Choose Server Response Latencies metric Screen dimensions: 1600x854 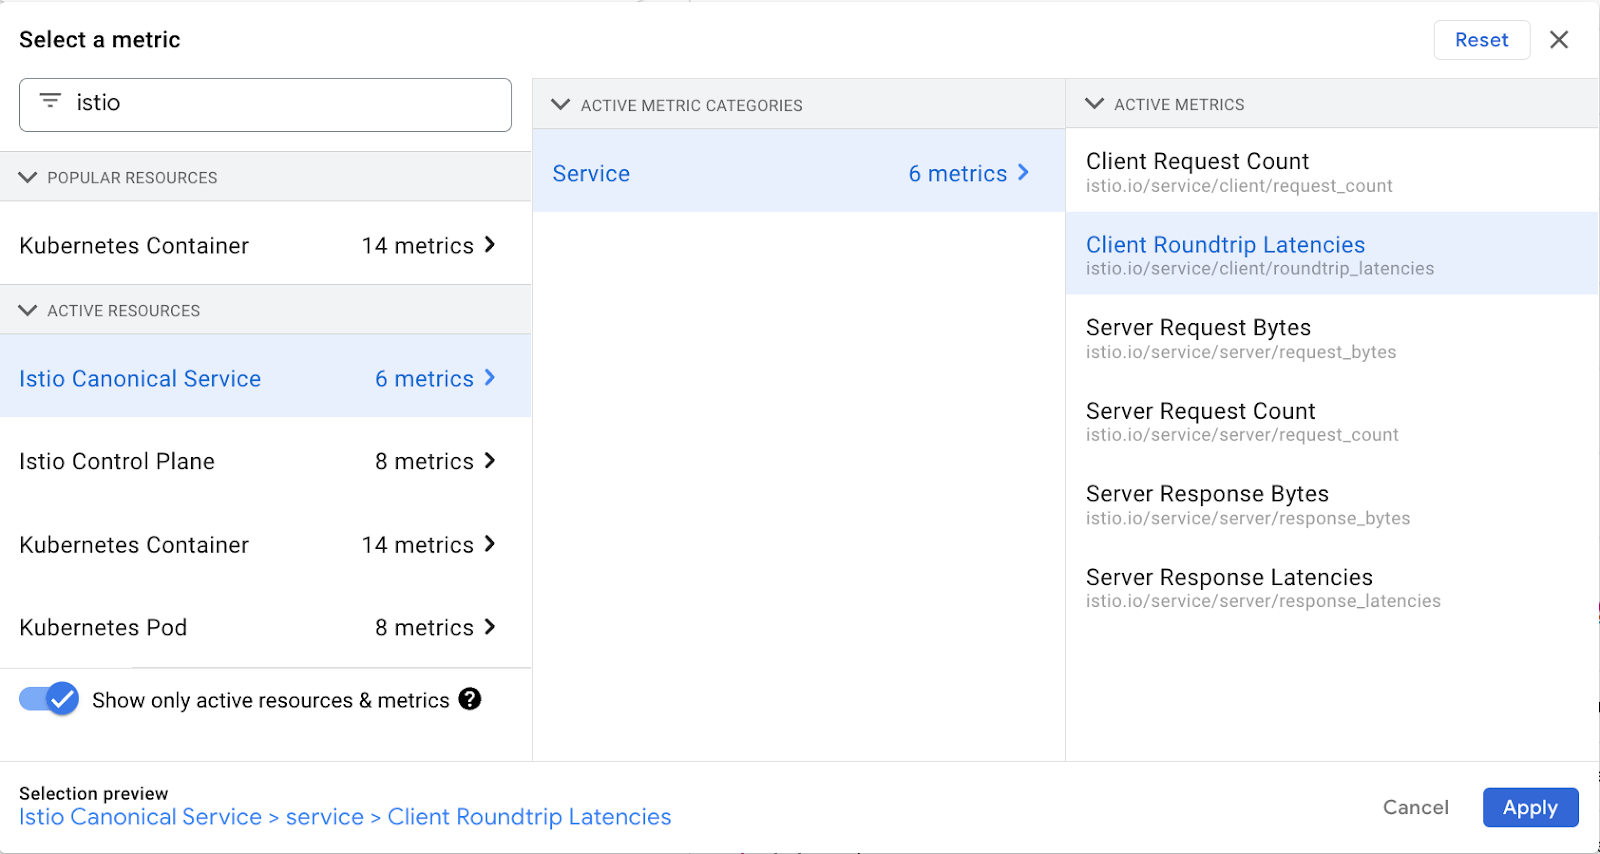pos(1332,587)
